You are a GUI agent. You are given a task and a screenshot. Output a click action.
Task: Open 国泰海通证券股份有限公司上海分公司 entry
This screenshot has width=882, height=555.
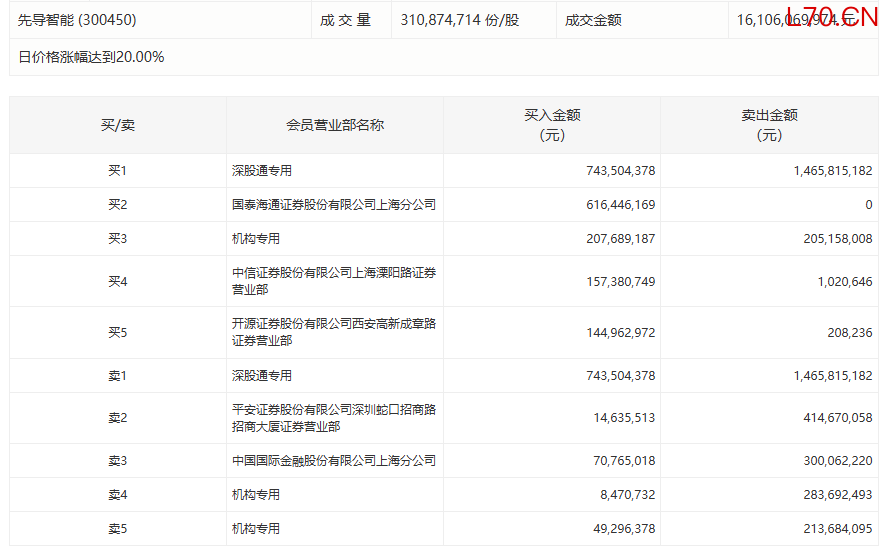click(x=334, y=205)
